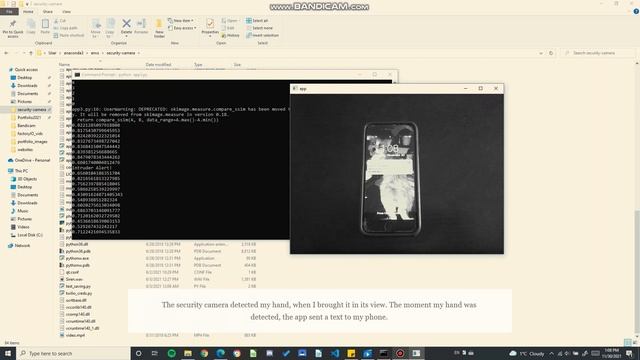Image resolution: width=640 pixels, height=360 pixels.
Task: Open the File tab in Explorer ribbon
Action: [x=9, y=11]
